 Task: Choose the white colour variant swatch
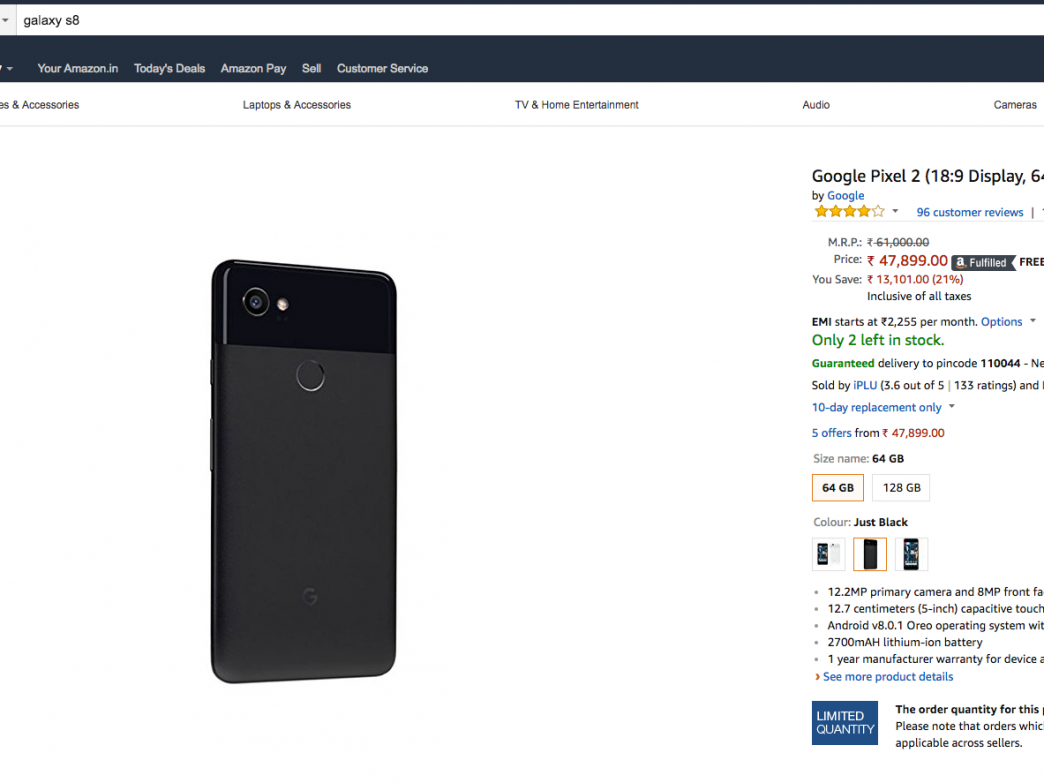point(829,554)
